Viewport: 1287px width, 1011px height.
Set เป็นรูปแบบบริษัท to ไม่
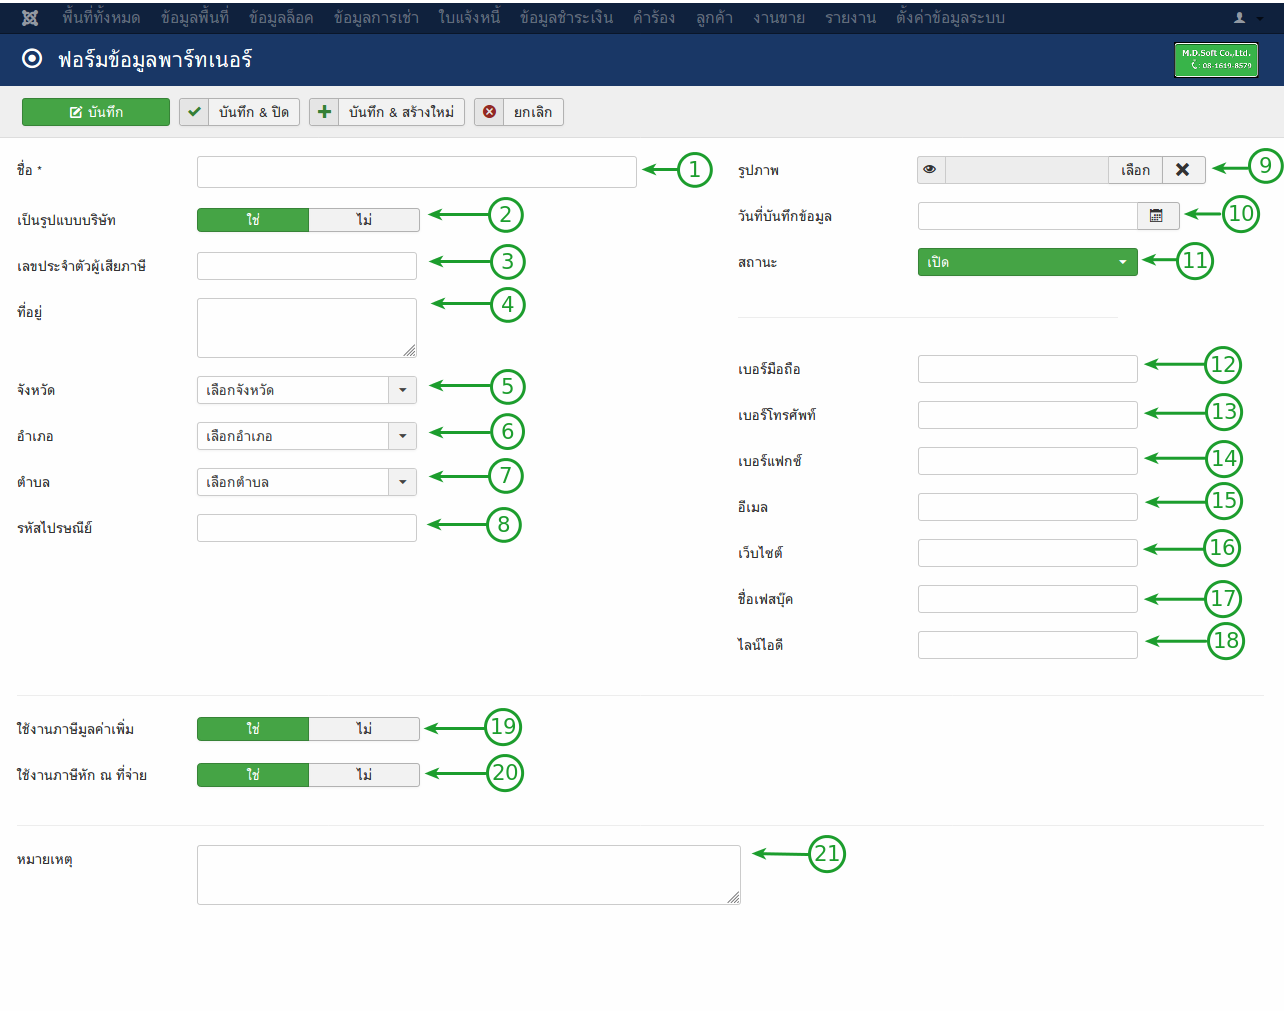click(364, 220)
